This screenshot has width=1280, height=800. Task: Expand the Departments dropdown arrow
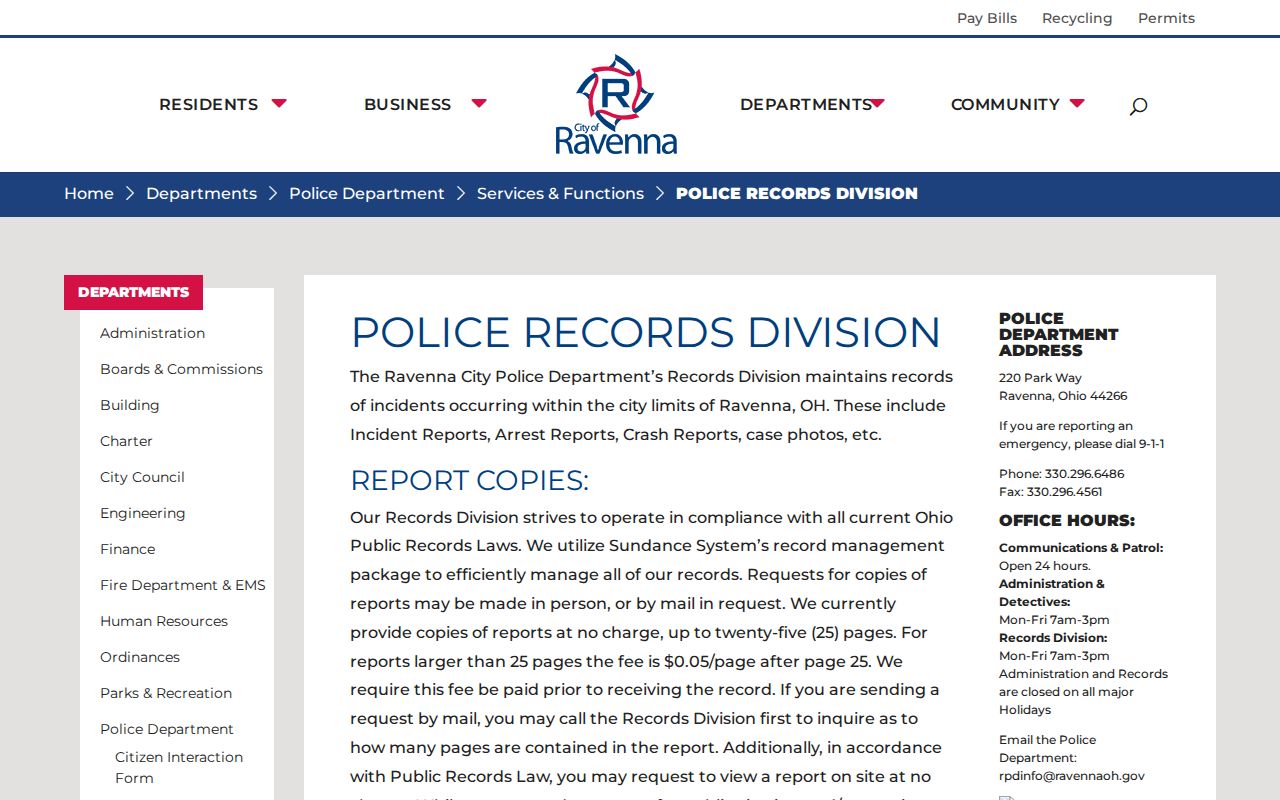[x=877, y=103]
